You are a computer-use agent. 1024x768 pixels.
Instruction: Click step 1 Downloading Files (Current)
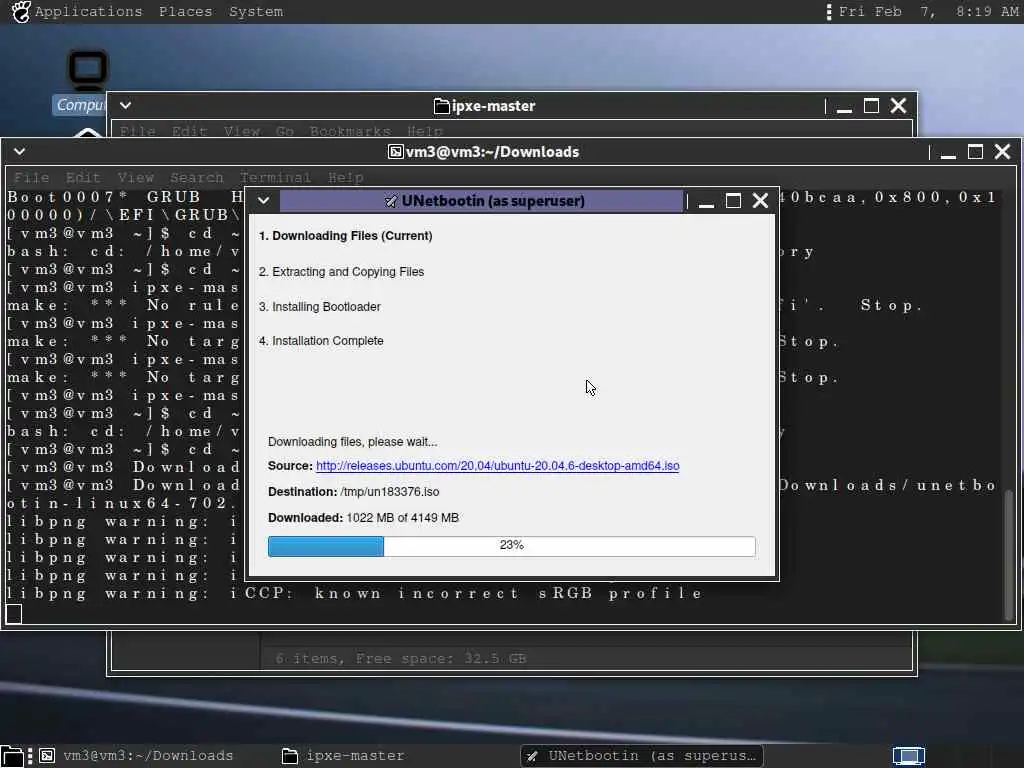coord(345,236)
